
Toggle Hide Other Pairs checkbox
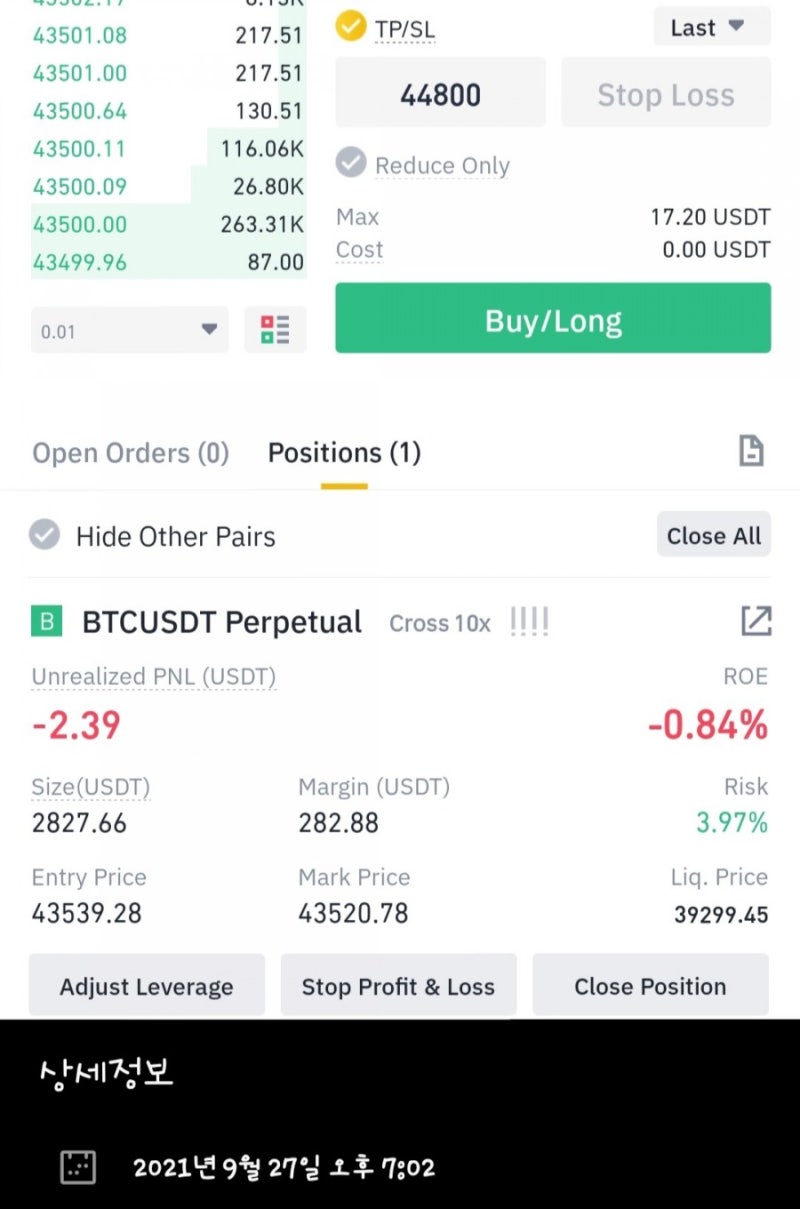44,535
